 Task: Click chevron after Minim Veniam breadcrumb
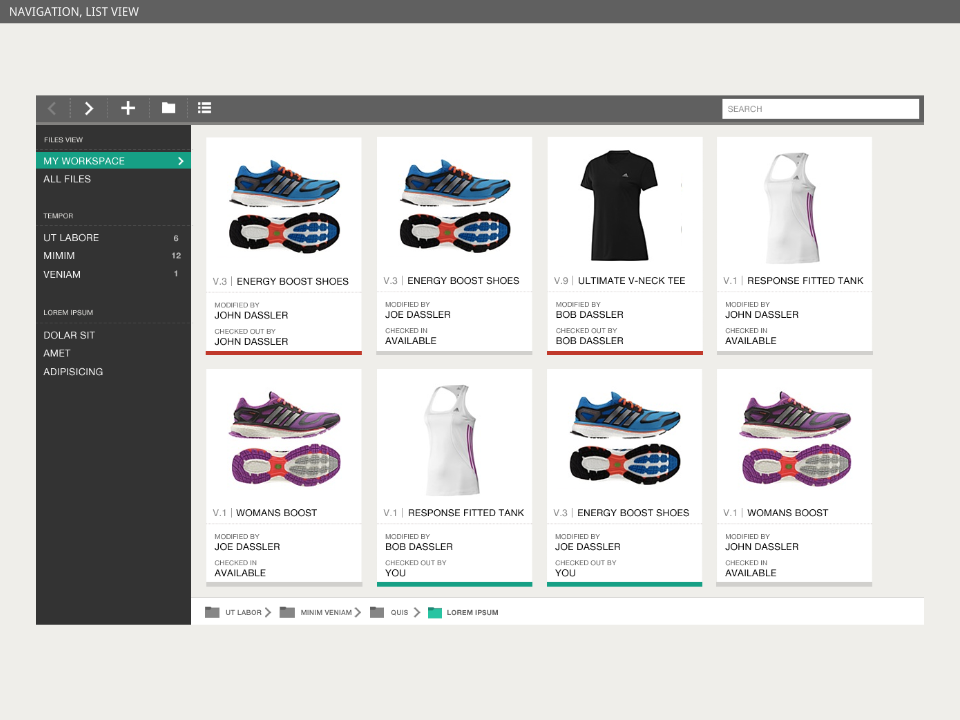[x=358, y=612]
